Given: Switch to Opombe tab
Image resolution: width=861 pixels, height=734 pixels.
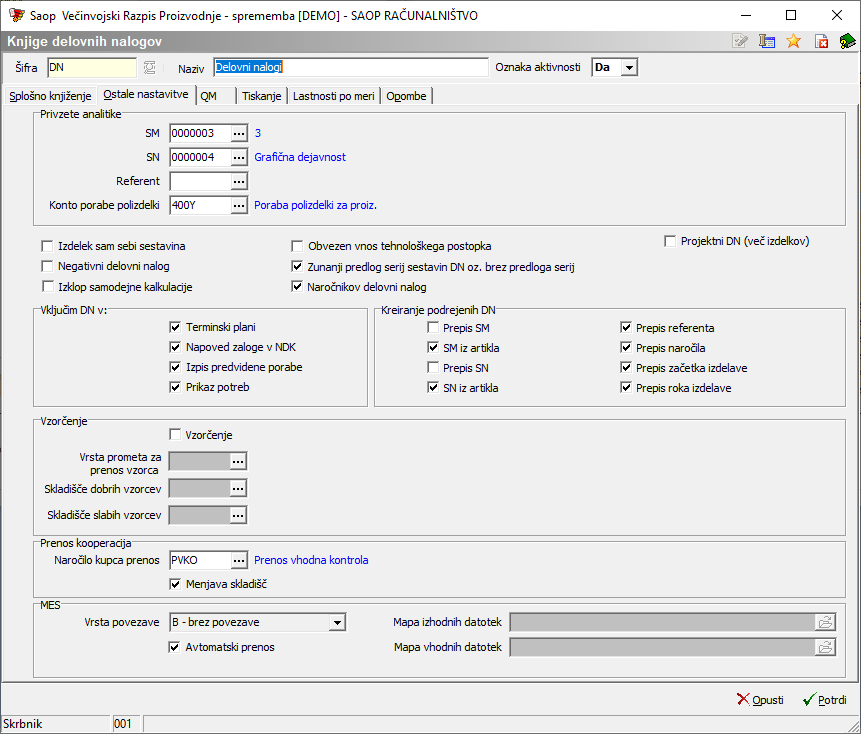Looking at the screenshot, I should 406,96.
